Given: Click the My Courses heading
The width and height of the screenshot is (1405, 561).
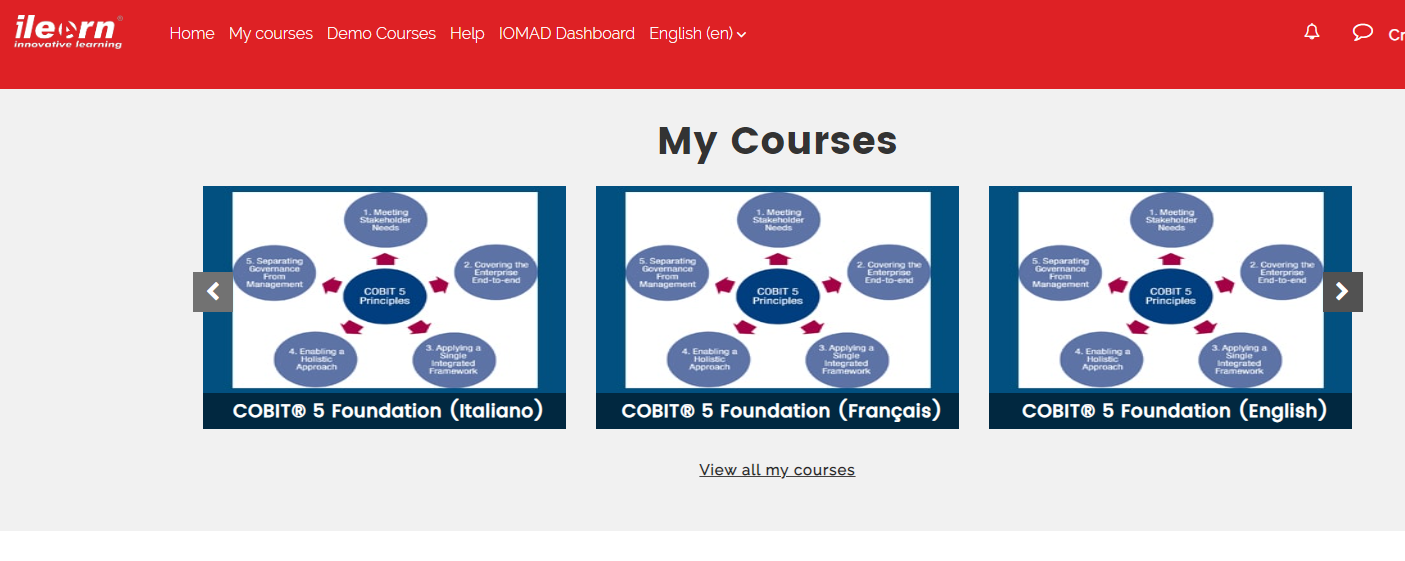Looking at the screenshot, I should click(x=777, y=140).
